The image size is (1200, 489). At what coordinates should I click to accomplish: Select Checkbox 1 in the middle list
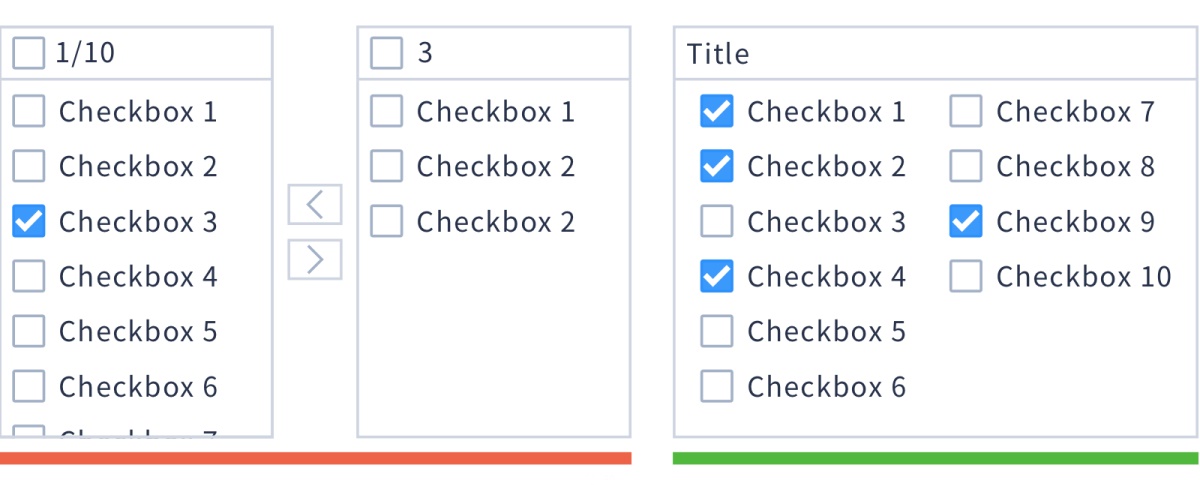point(386,111)
